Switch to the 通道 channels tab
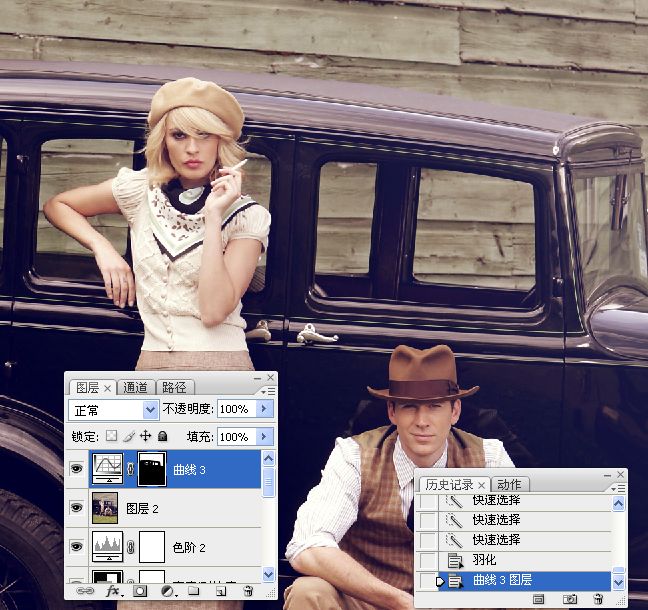The image size is (648, 610). (135, 387)
